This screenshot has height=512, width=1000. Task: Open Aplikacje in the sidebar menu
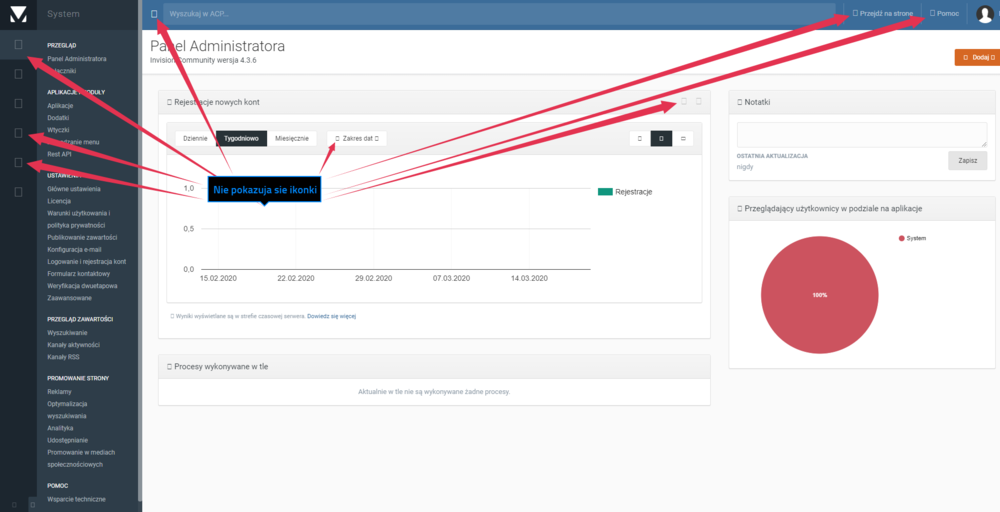click(60, 105)
